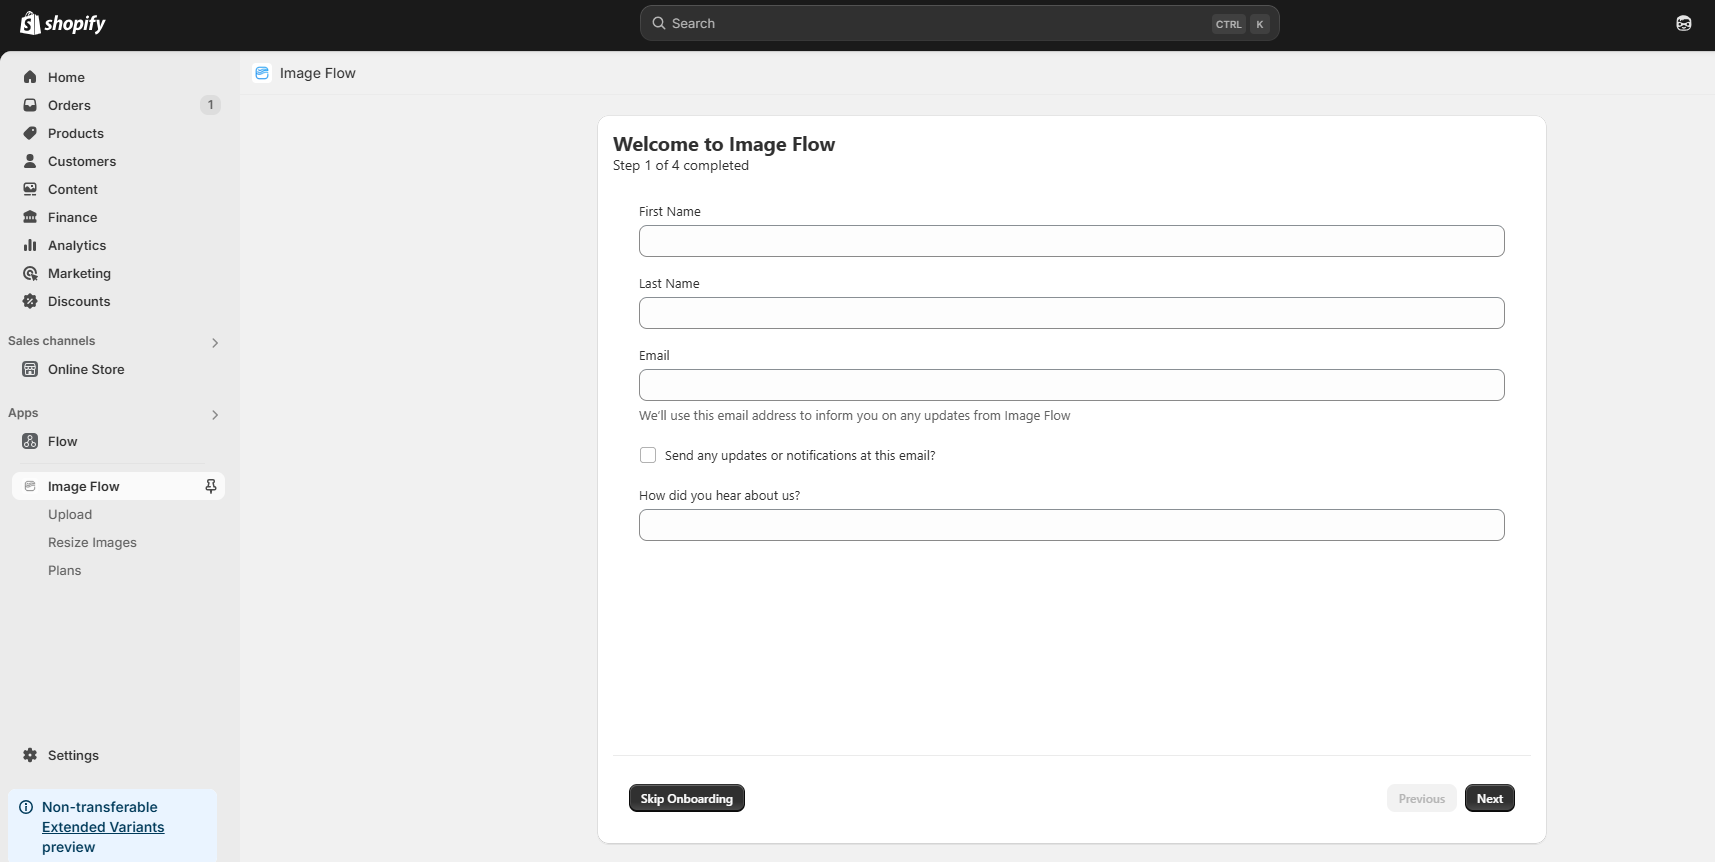Click the disabled Previous button

click(1422, 798)
